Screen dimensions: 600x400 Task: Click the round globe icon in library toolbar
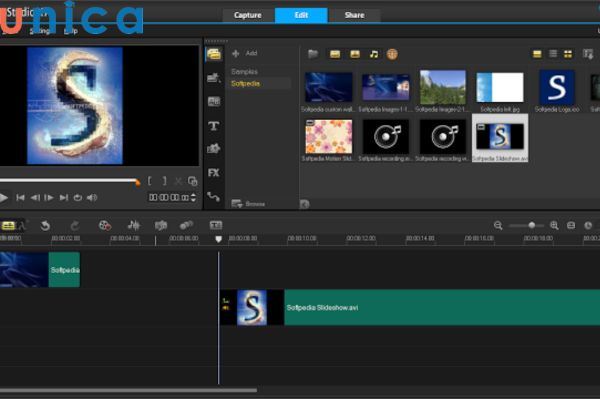pos(392,54)
